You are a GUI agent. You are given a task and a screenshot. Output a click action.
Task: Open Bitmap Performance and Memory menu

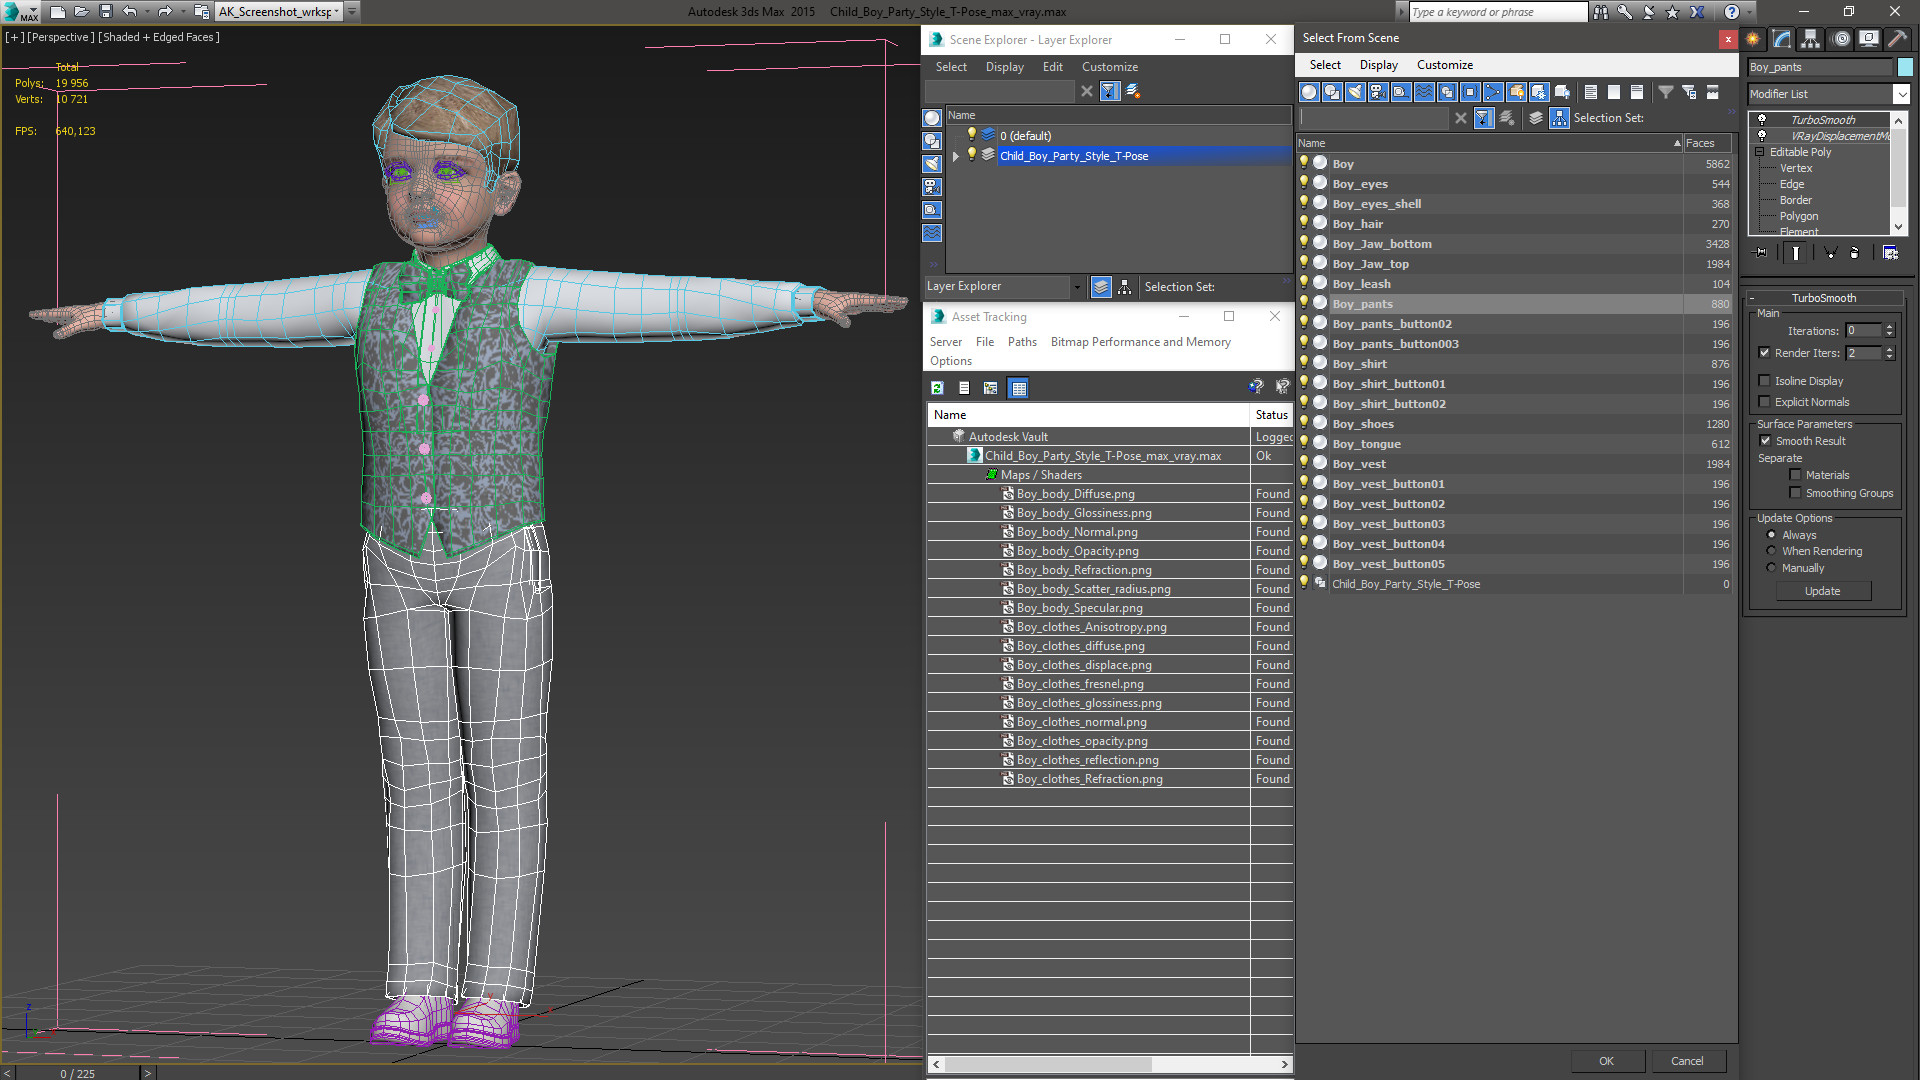tap(1140, 342)
